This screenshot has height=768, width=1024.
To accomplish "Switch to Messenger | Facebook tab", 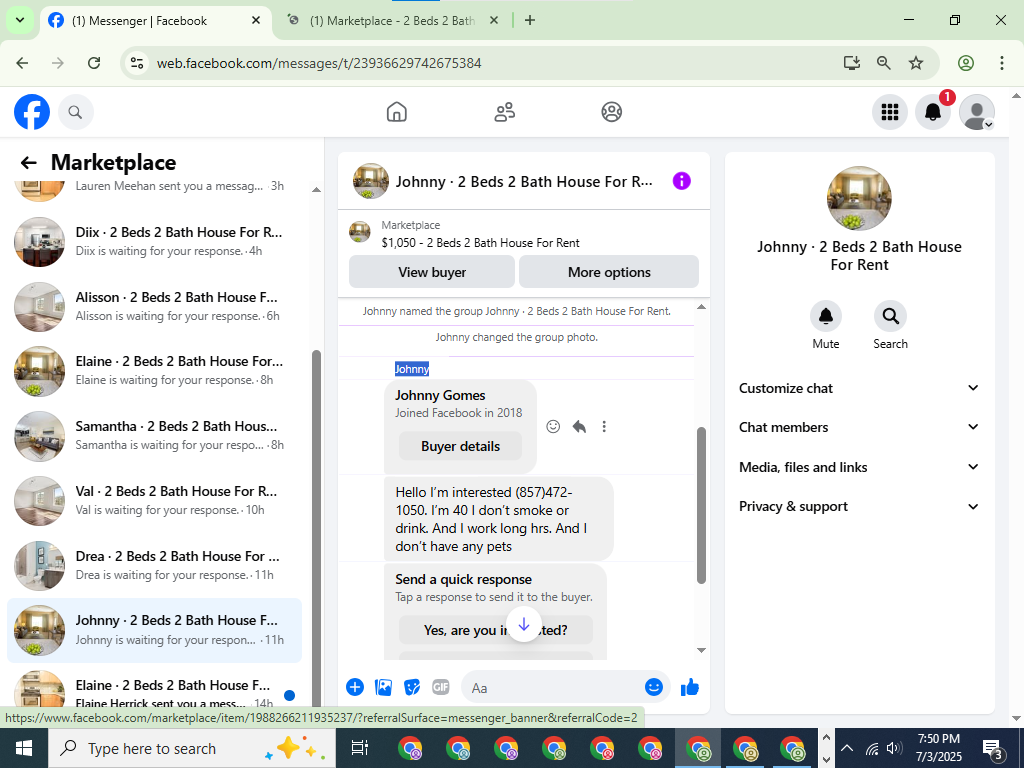I will pos(156,21).
